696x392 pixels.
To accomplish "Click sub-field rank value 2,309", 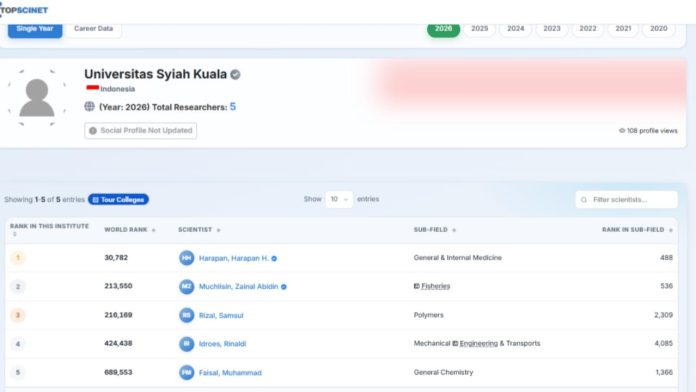I will point(664,315).
